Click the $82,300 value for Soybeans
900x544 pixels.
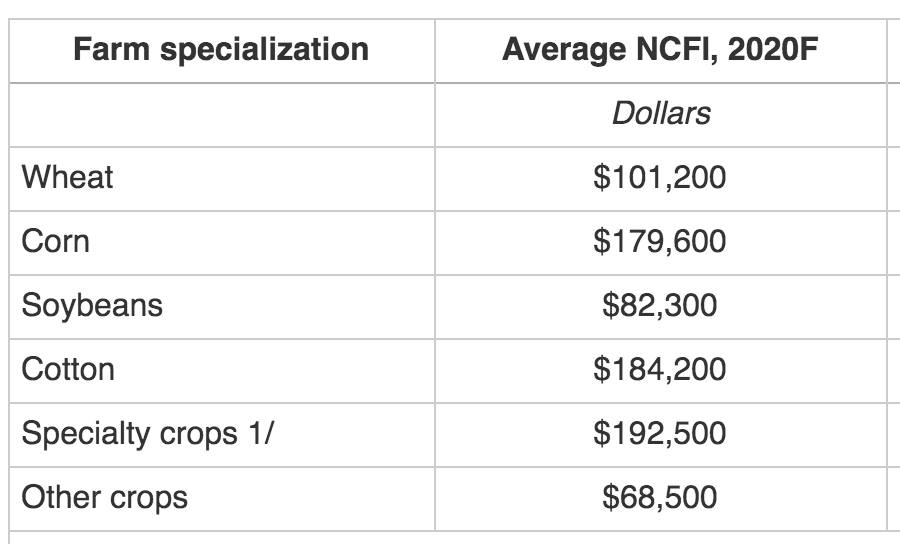(660, 306)
